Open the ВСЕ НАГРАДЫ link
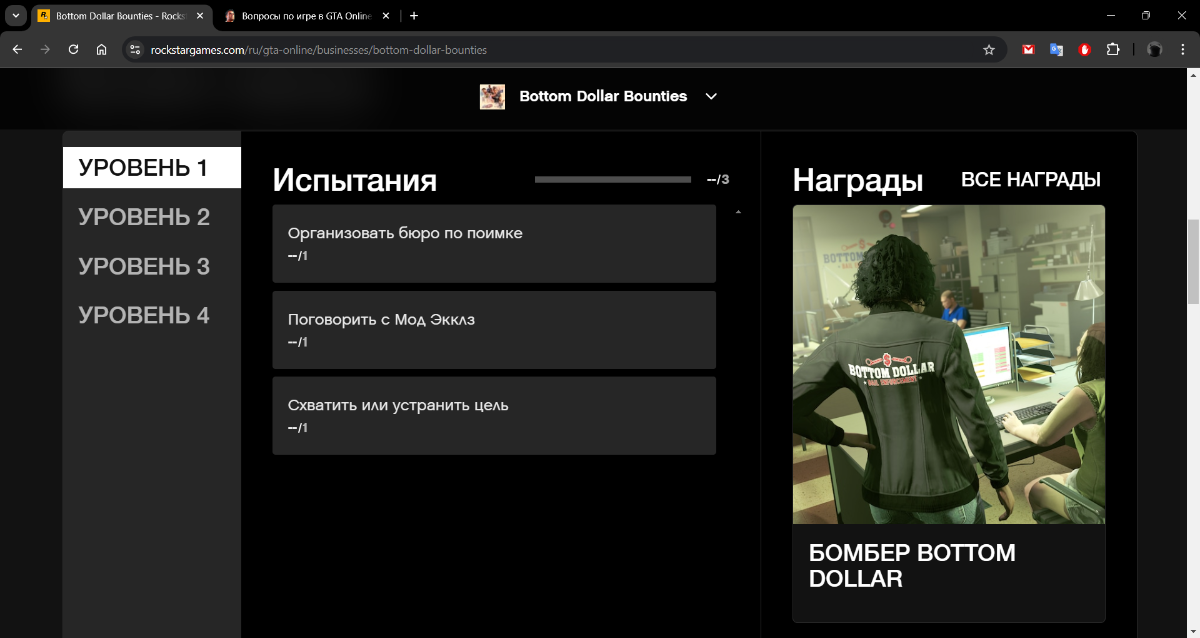Viewport: 1200px width, 638px height. 1031,180
